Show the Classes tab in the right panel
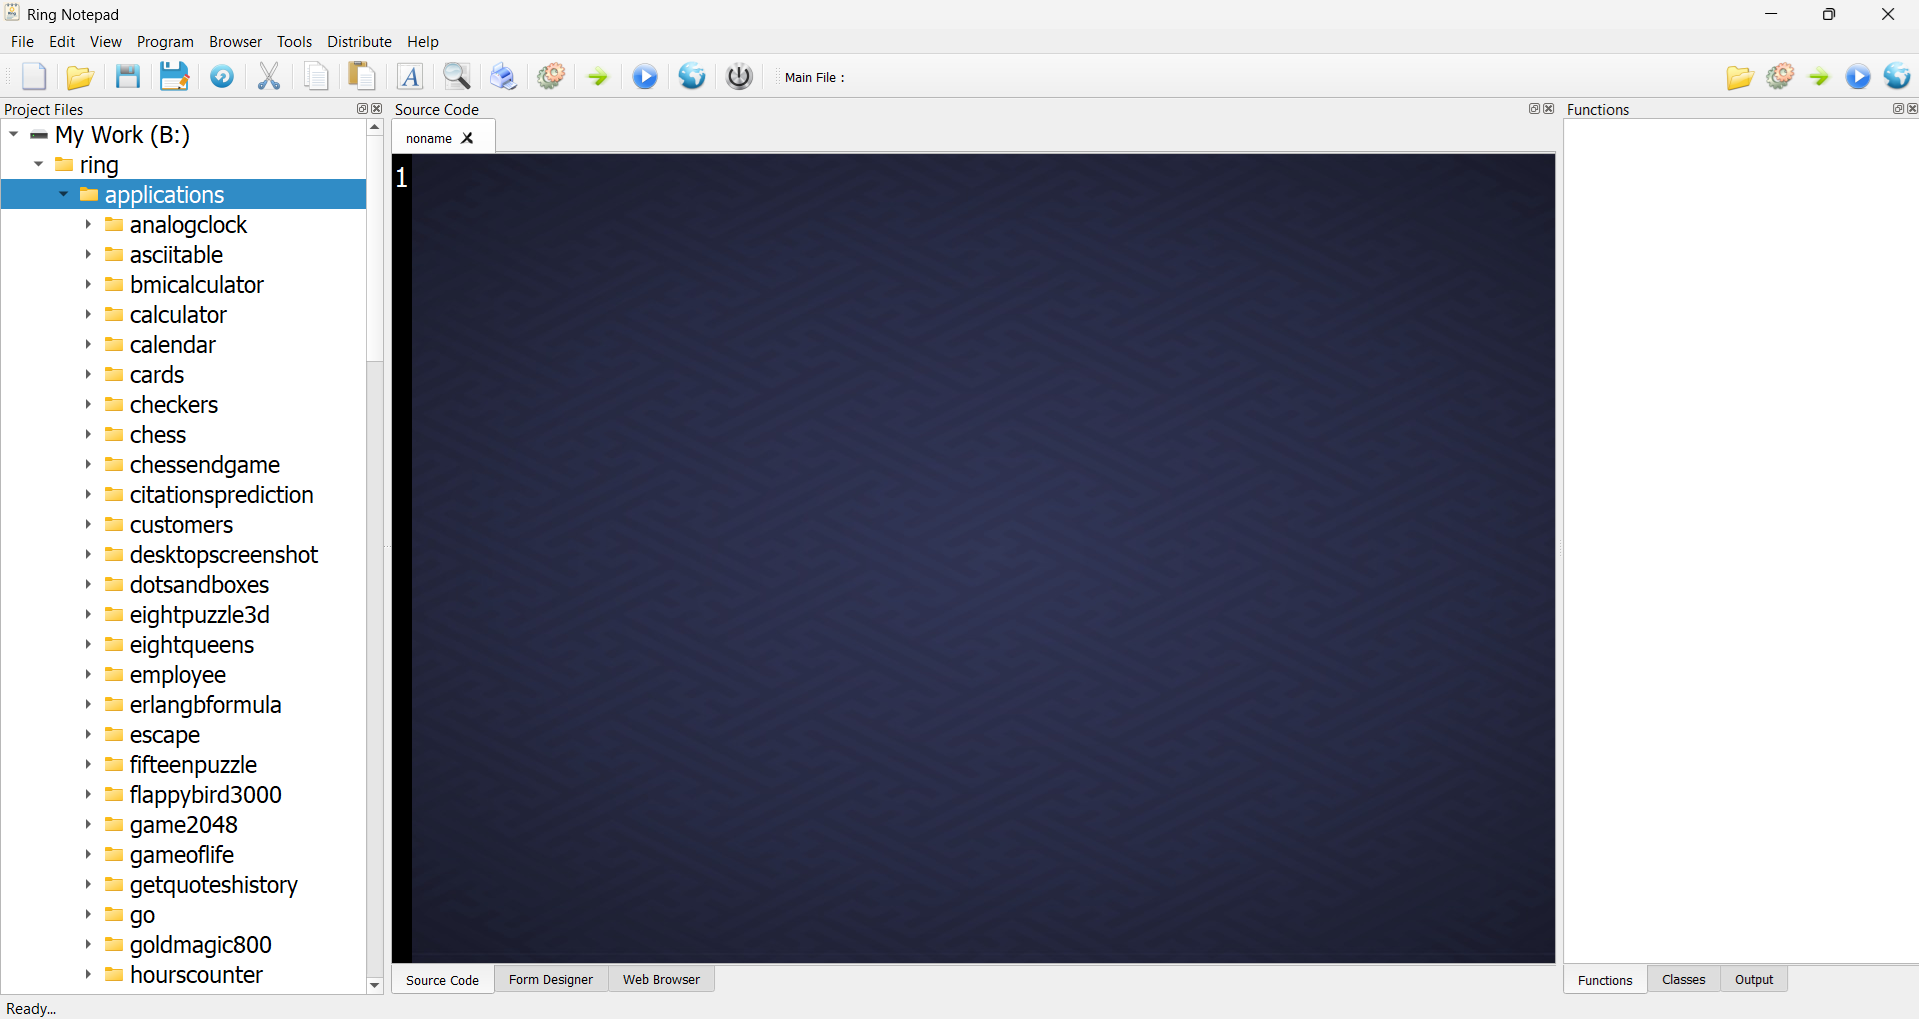The width and height of the screenshot is (1919, 1019). tap(1682, 979)
